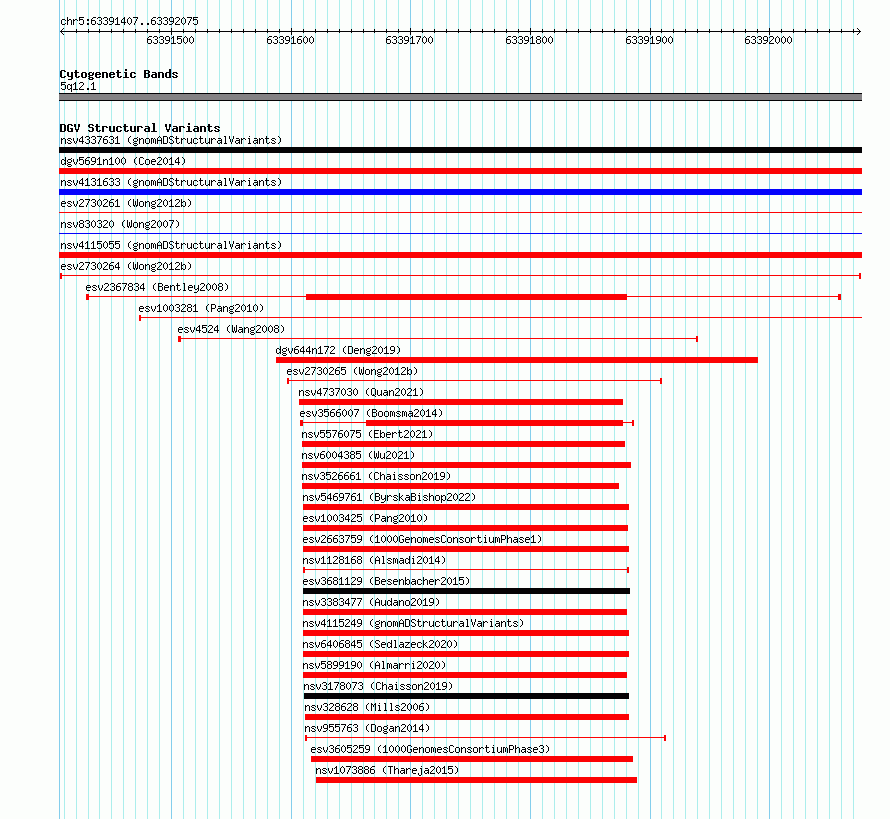The width and height of the screenshot is (890, 819).
Task: Click the red bar of dgv644n172 (Deng2019)
Action: click(x=517, y=360)
